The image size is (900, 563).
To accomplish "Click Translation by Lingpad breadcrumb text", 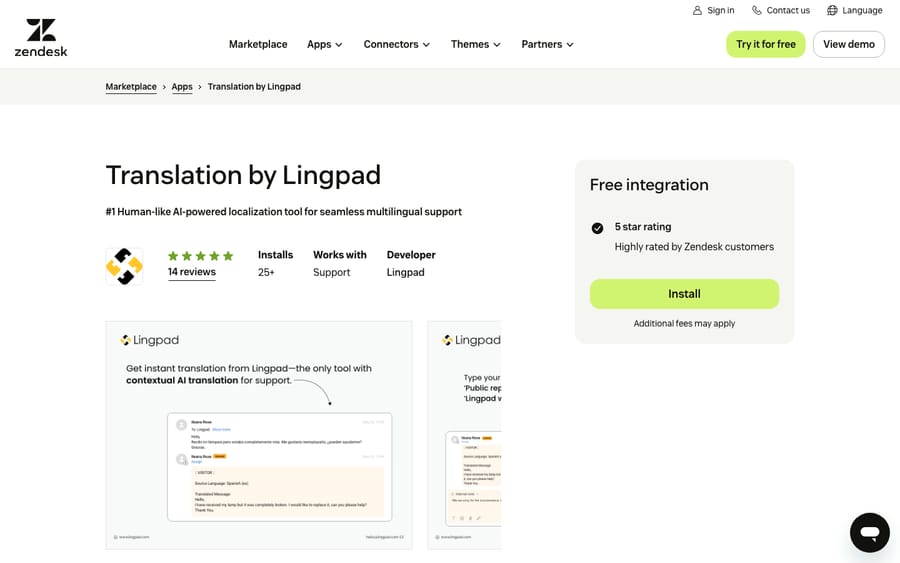I will point(254,87).
